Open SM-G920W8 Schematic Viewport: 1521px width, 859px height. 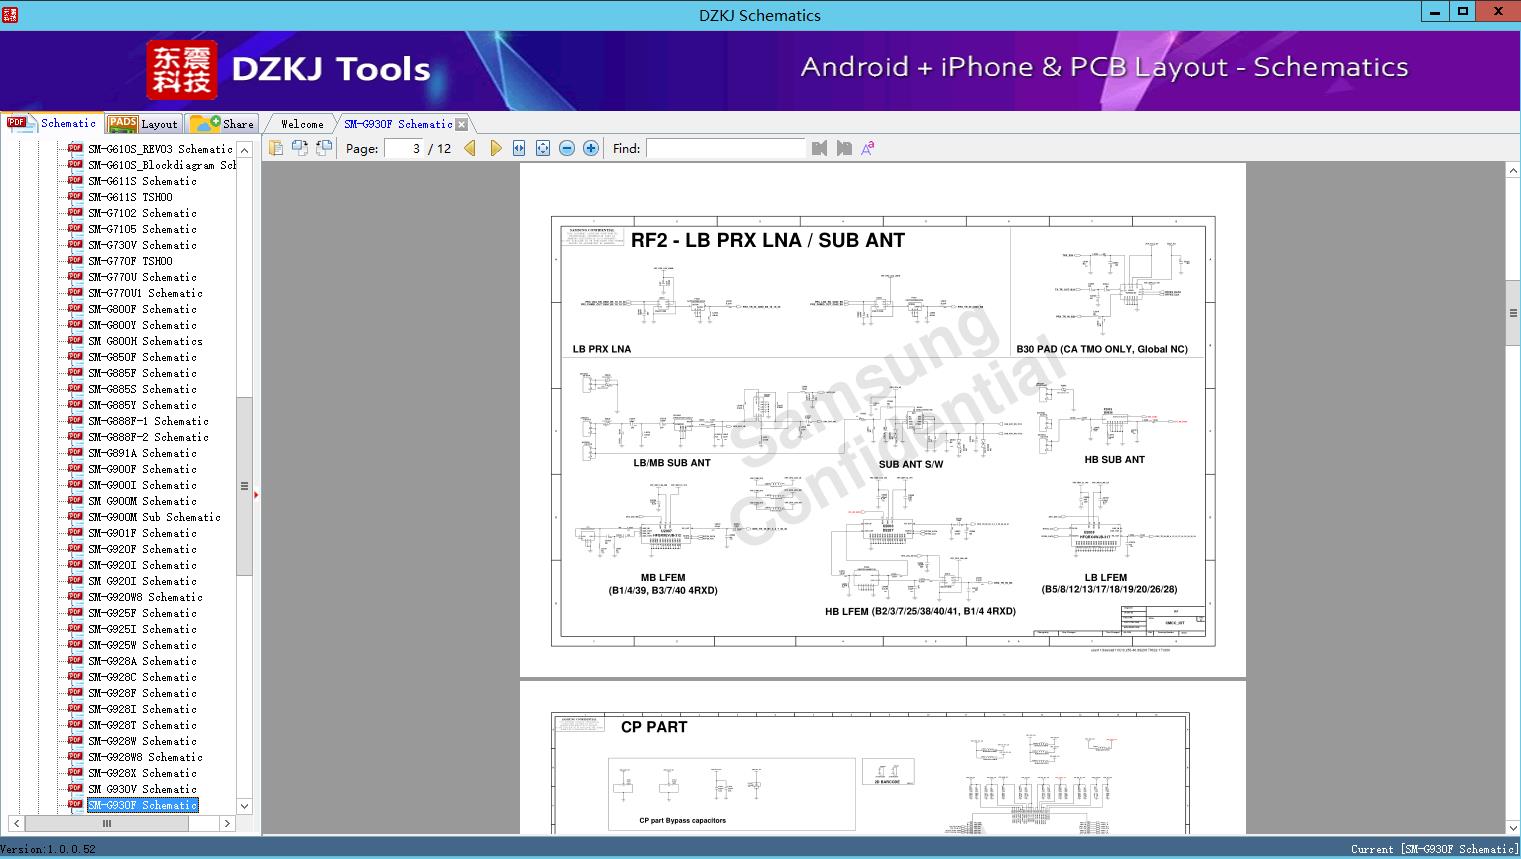pos(145,597)
